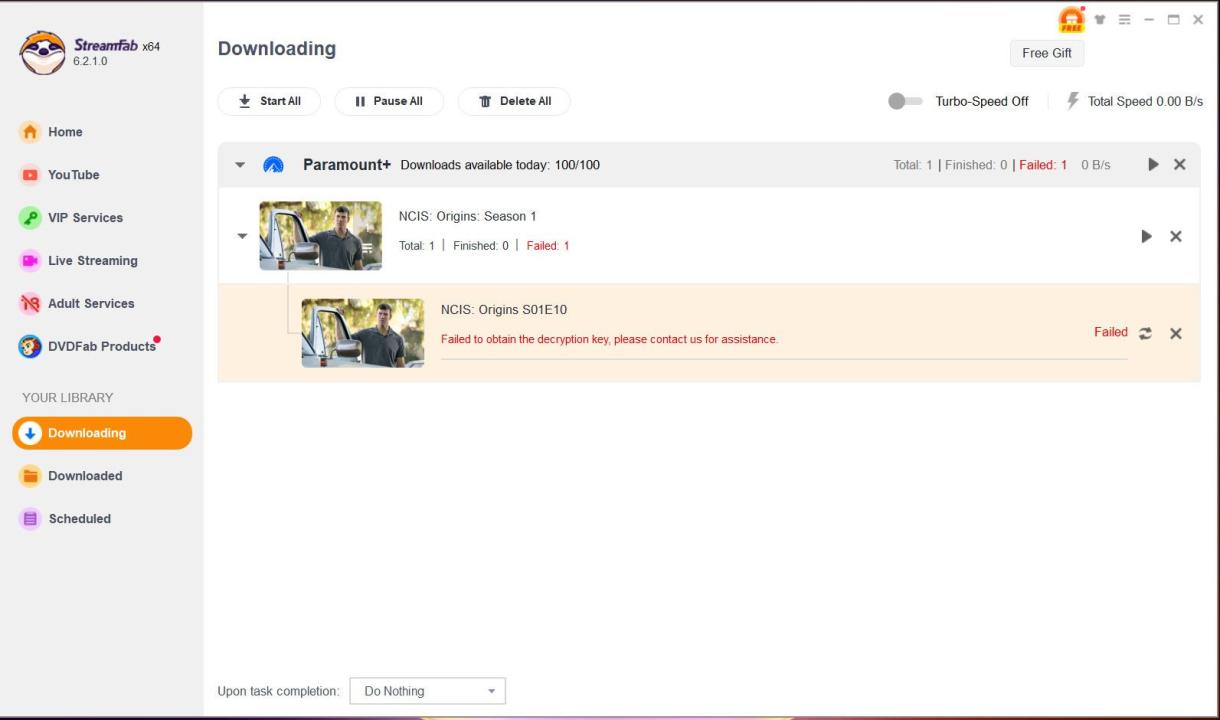The image size is (1220, 720).
Task: Click Start All downloads button
Action: (x=269, y=101)
